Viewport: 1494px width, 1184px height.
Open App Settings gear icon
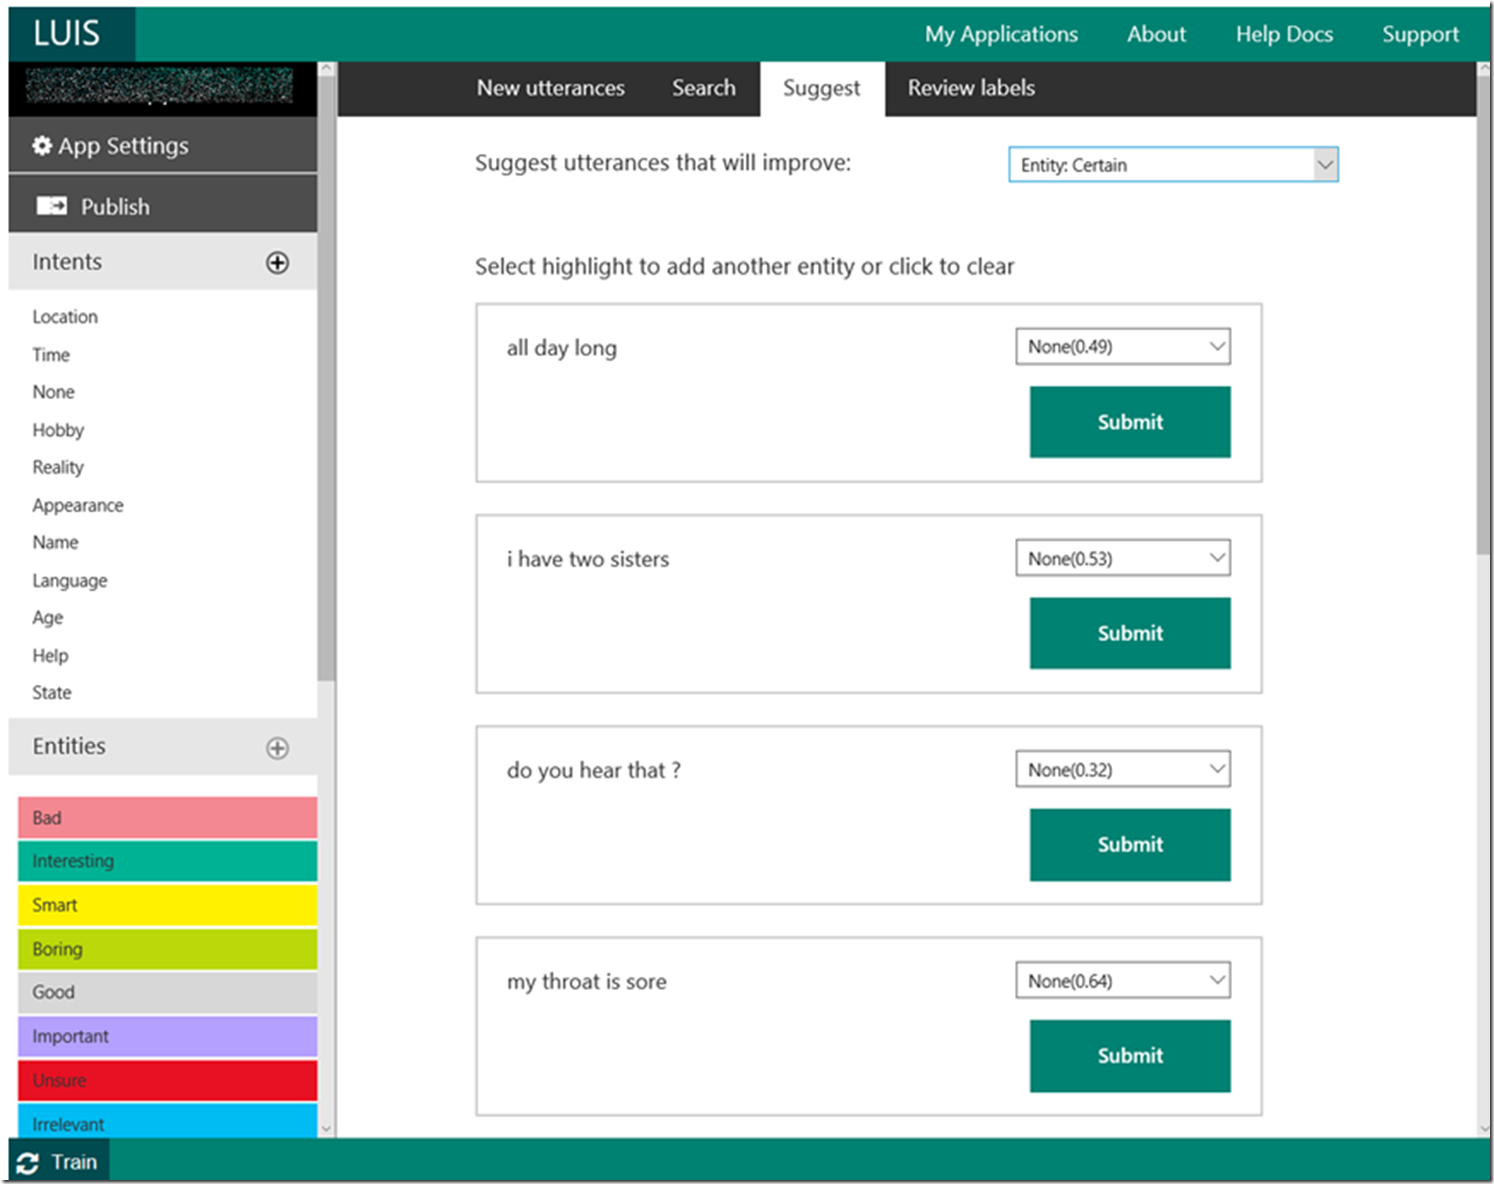[42, 146]
